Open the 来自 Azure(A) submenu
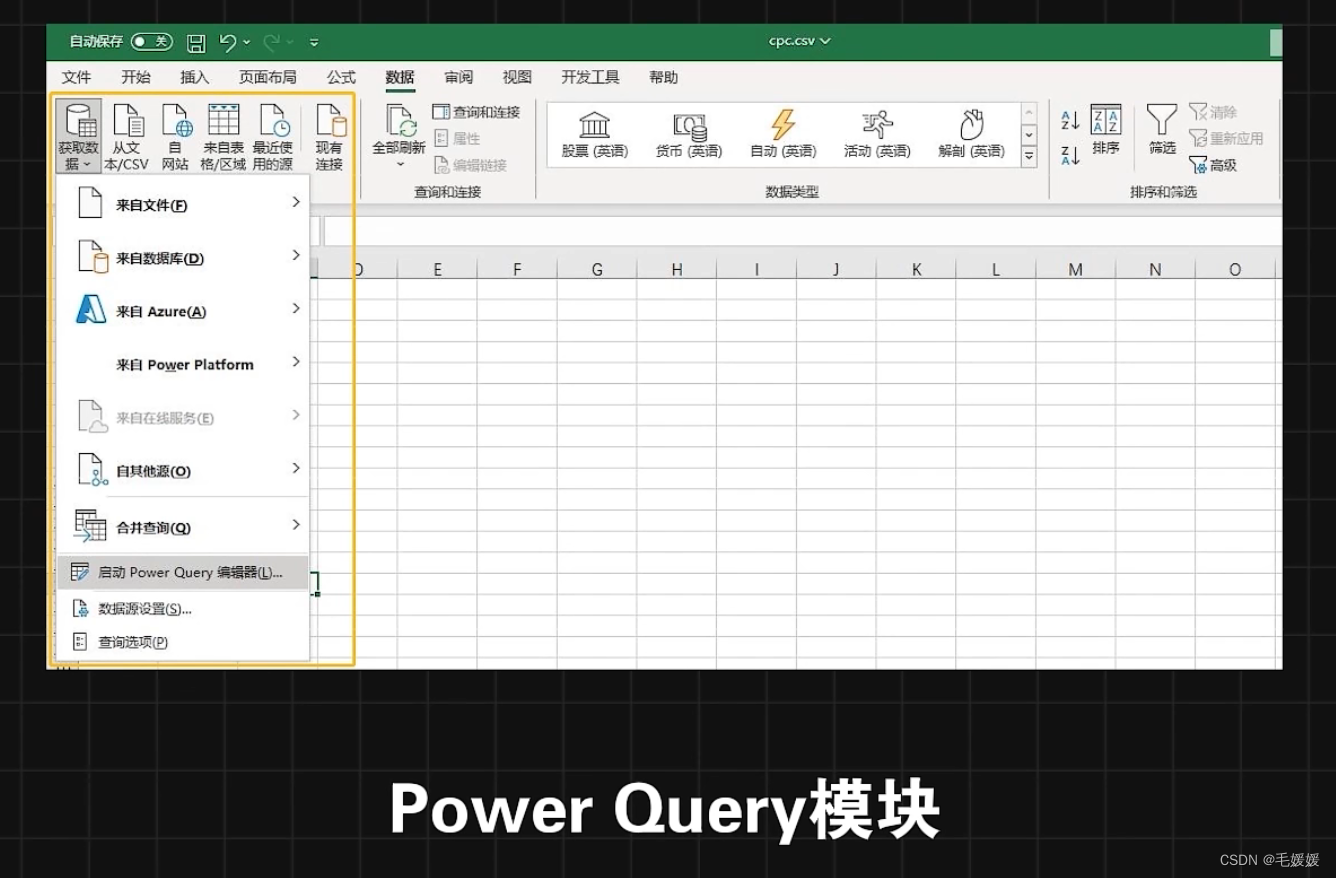This screenshot has height=878, width=1336. point(183,311)
